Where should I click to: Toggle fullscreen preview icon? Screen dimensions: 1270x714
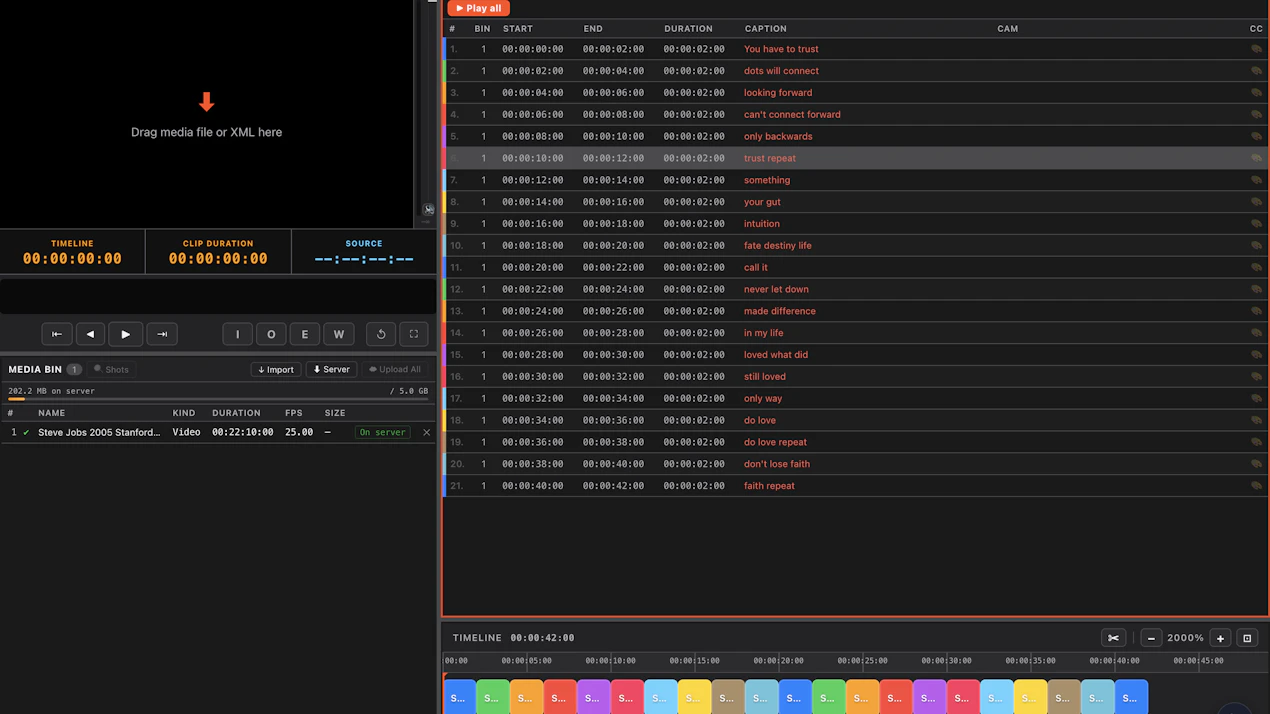[x=414, y=334]
